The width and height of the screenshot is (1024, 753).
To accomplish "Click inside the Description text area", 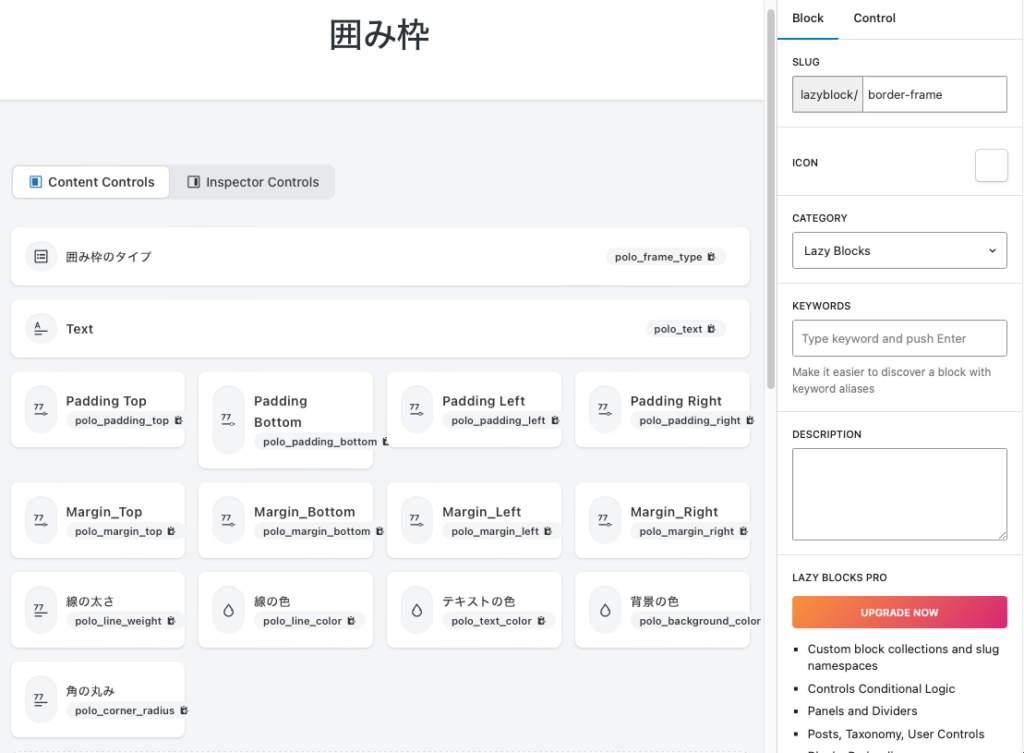I will pos(899,494).
